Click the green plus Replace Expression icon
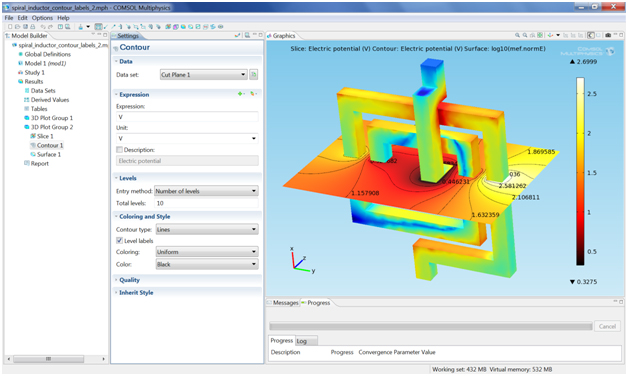Viewport: 628px width, 376px height. (241, 94)
